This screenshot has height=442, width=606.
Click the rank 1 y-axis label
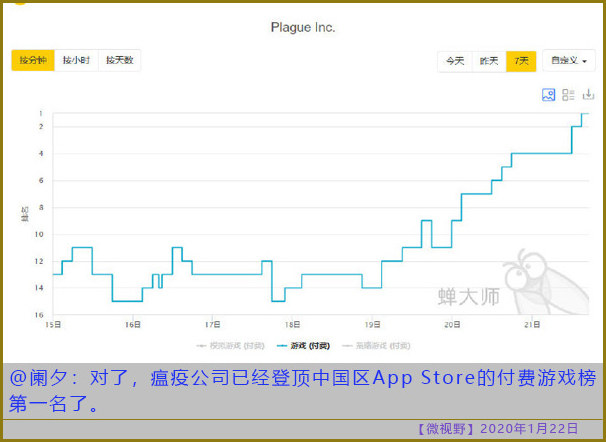(41, 114)
